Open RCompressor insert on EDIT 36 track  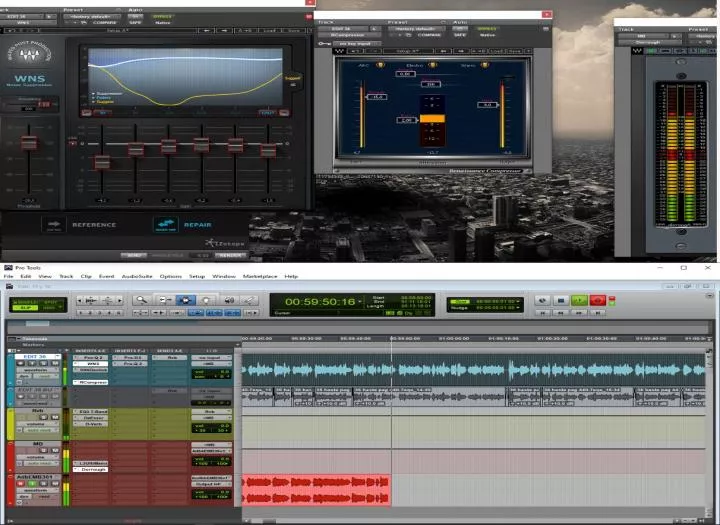(90, 382)
